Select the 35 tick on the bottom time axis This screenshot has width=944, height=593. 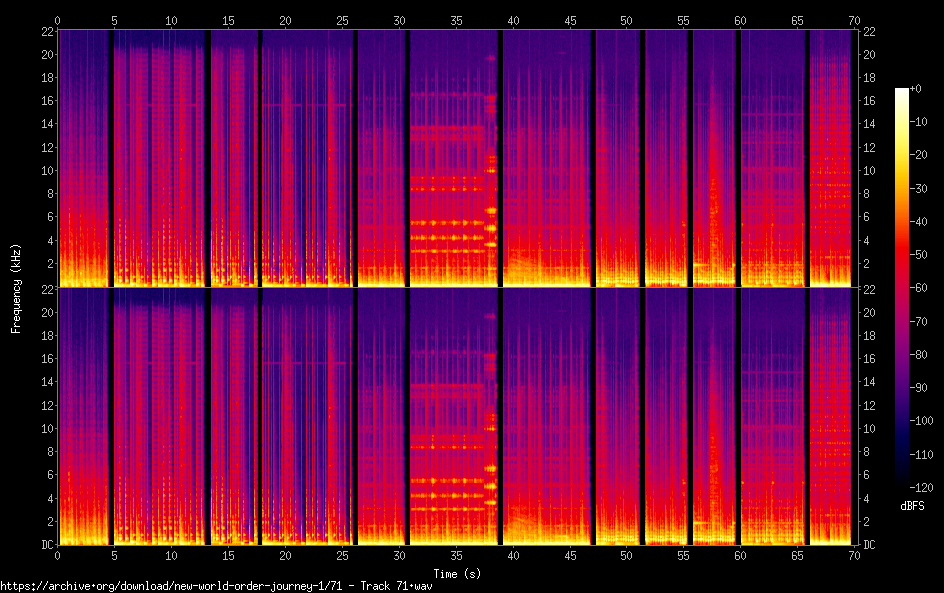456,554
